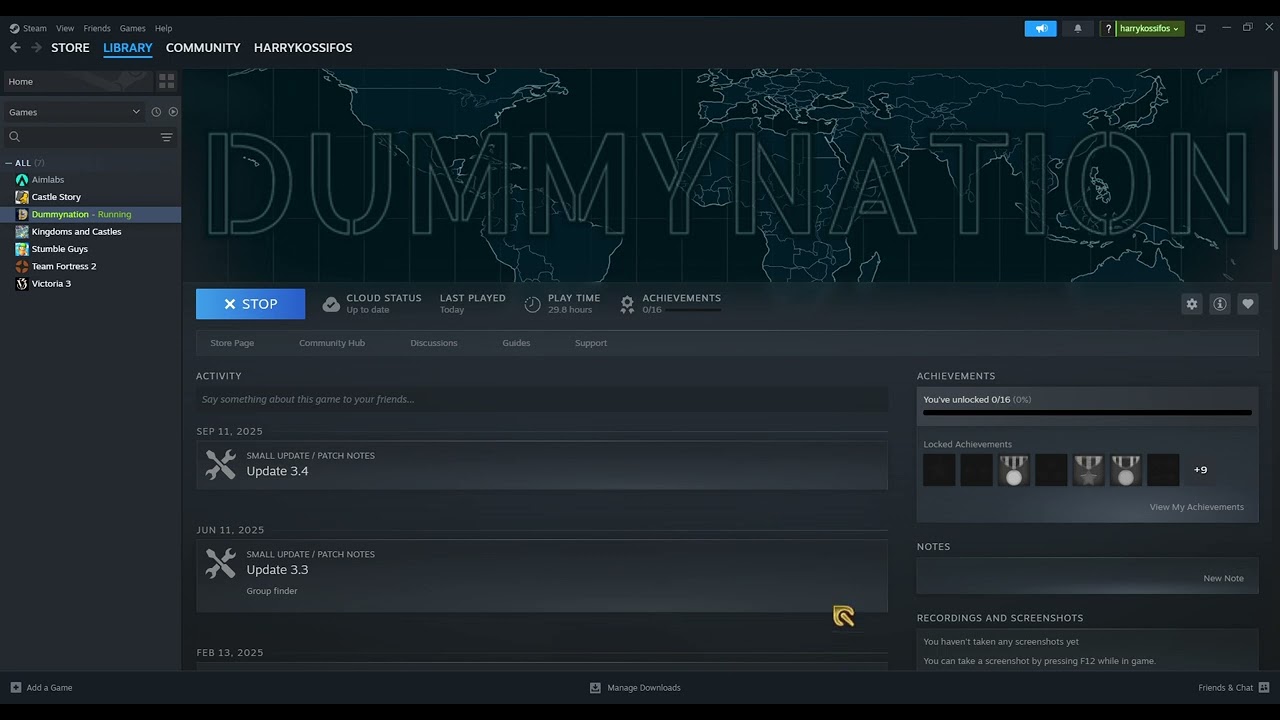This screenshot has width=1280, height=720.
Task: Click the first locked achievement thumbnail
Action: (x=939, y=470)
